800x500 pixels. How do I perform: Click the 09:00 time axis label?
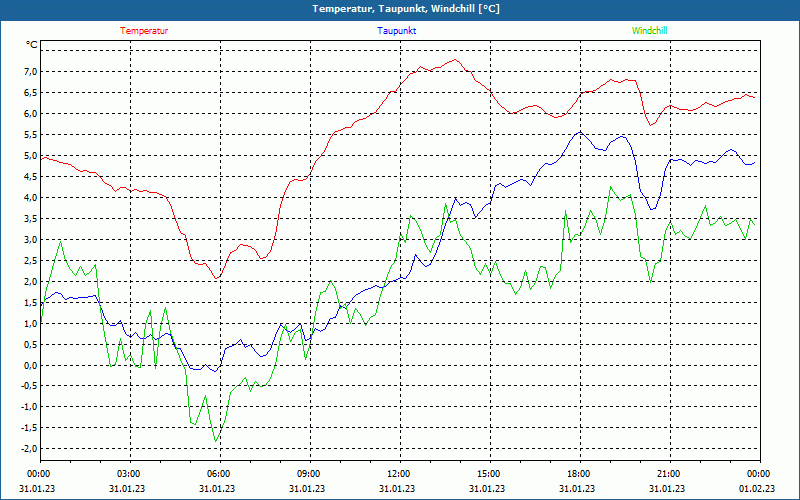pyautogui.click(x=310, y=474)
